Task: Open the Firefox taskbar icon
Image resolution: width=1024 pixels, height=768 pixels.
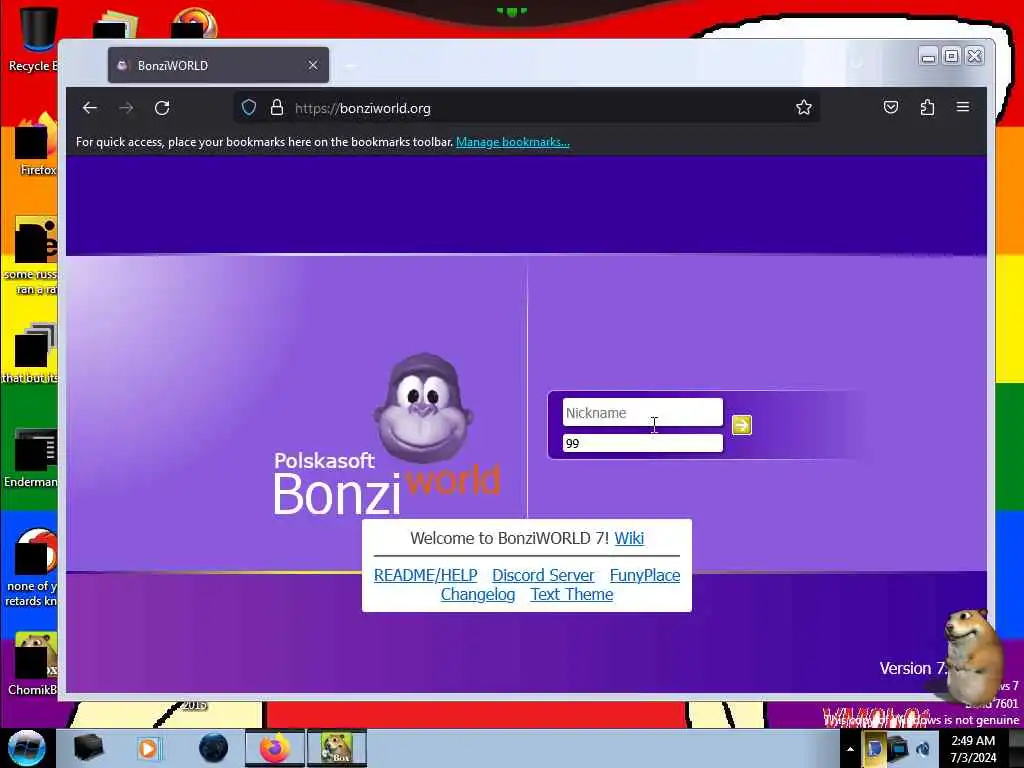Action: click(x=275, y=748)
